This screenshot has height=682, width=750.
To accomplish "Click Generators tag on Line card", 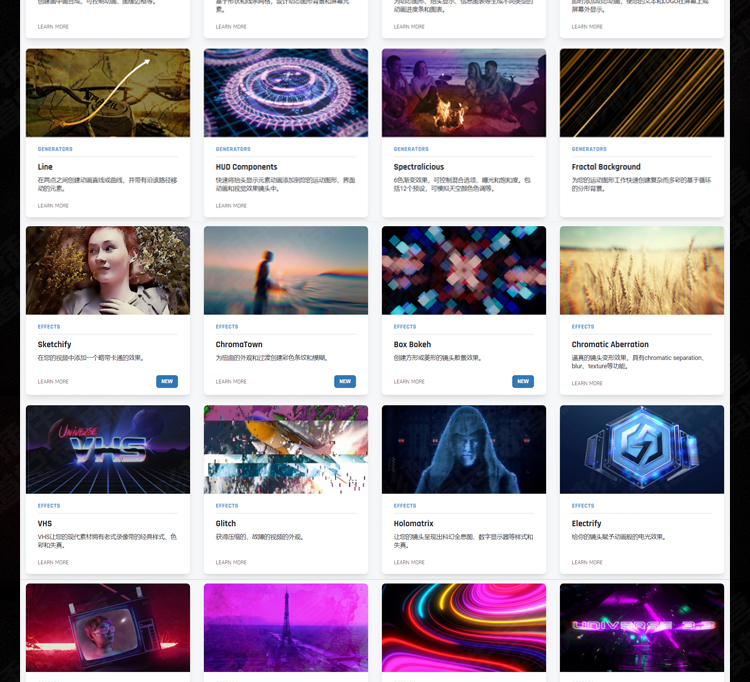I will [x=55, y=149].
